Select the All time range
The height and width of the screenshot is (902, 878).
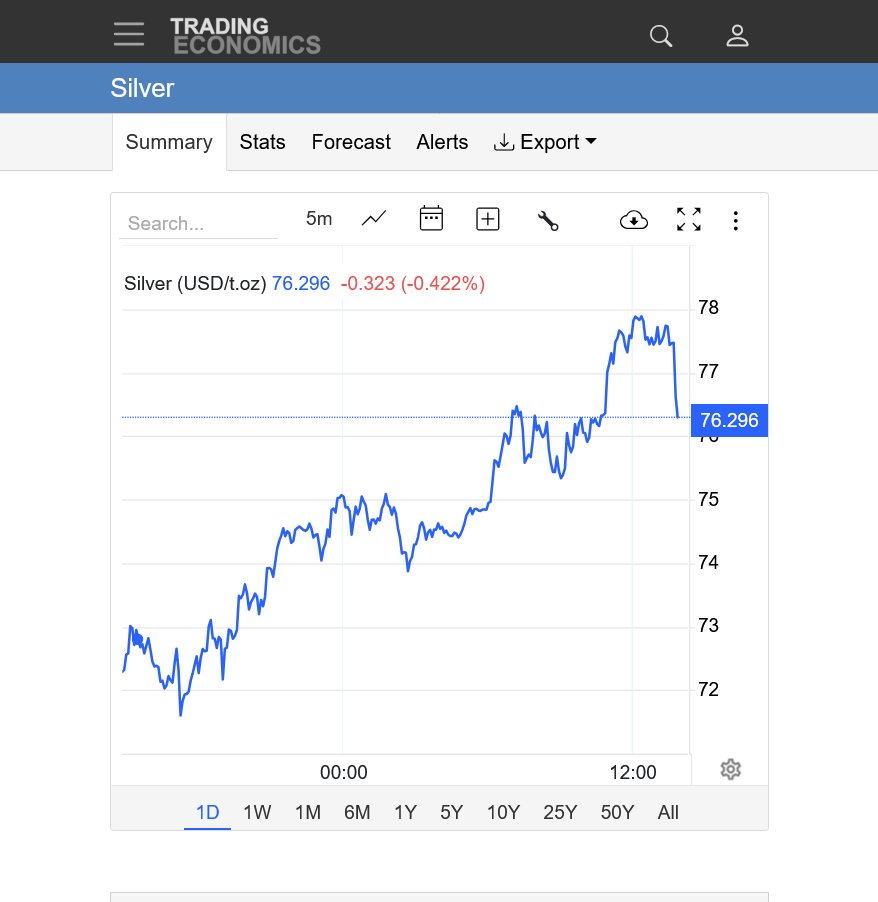point(668,812)
